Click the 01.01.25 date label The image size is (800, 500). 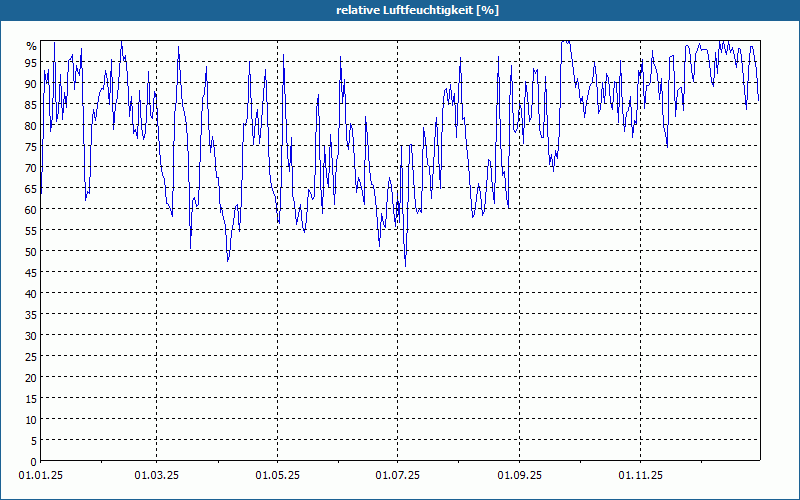41,476
